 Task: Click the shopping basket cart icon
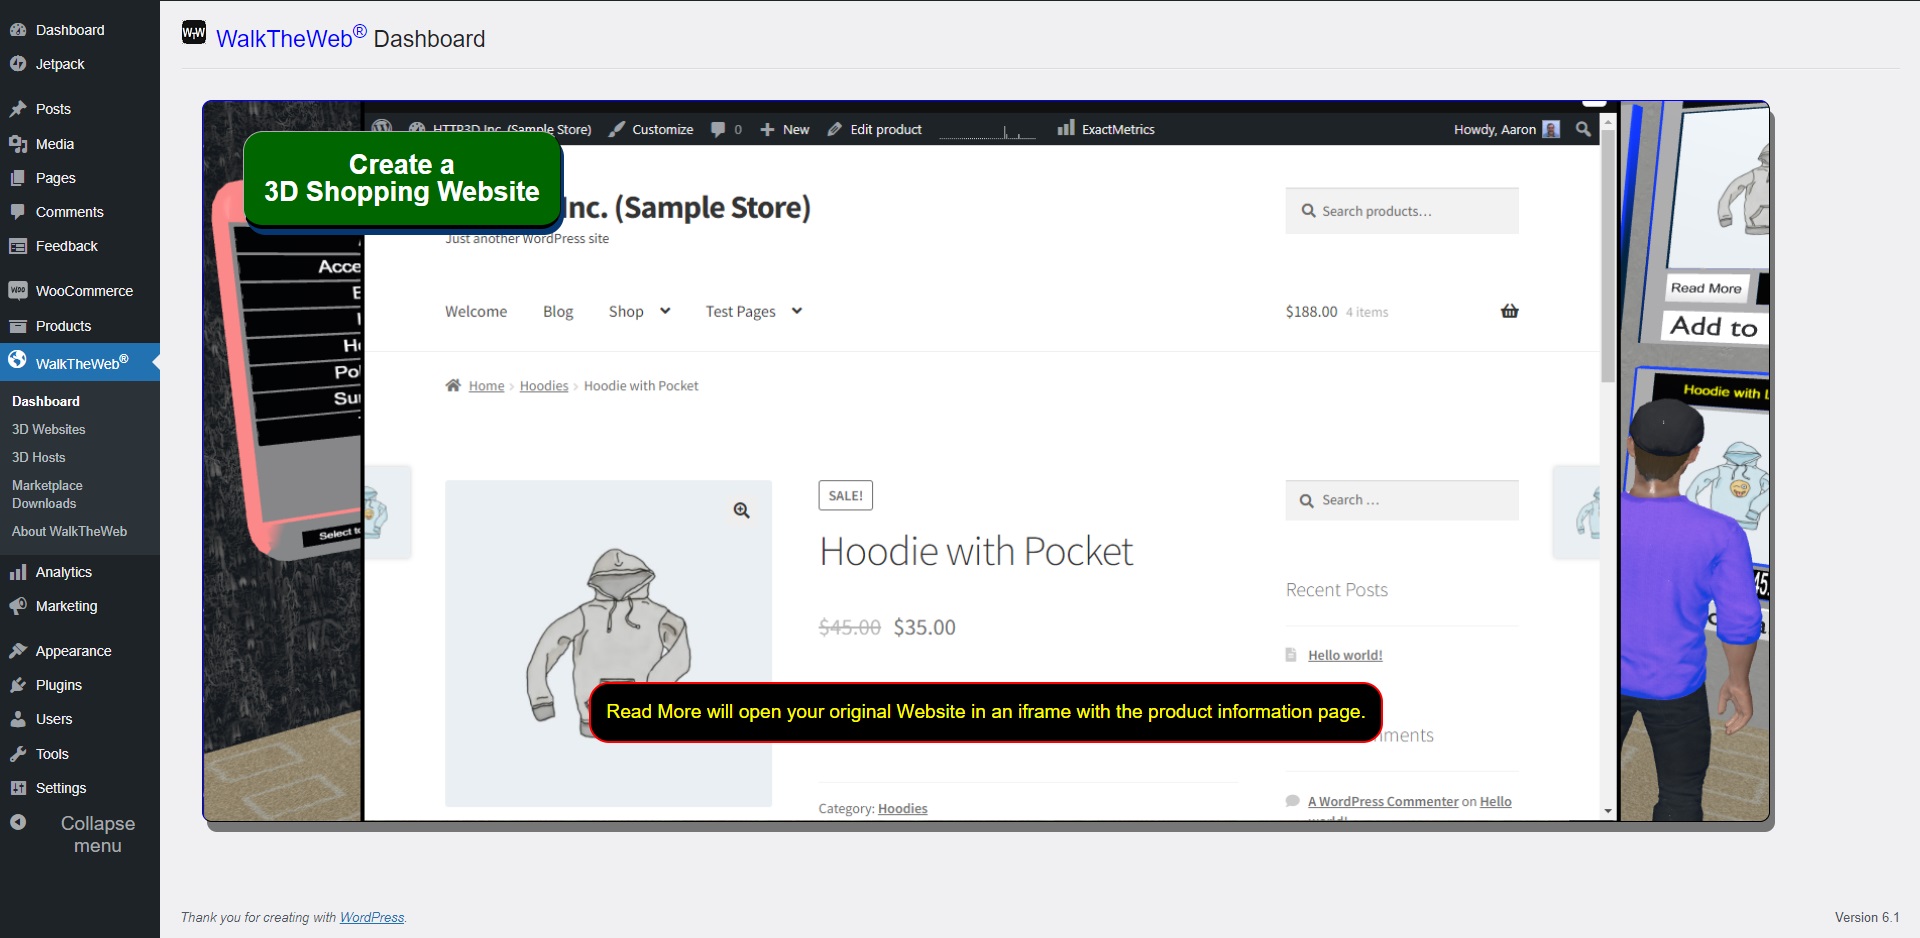pos(1509,311)
